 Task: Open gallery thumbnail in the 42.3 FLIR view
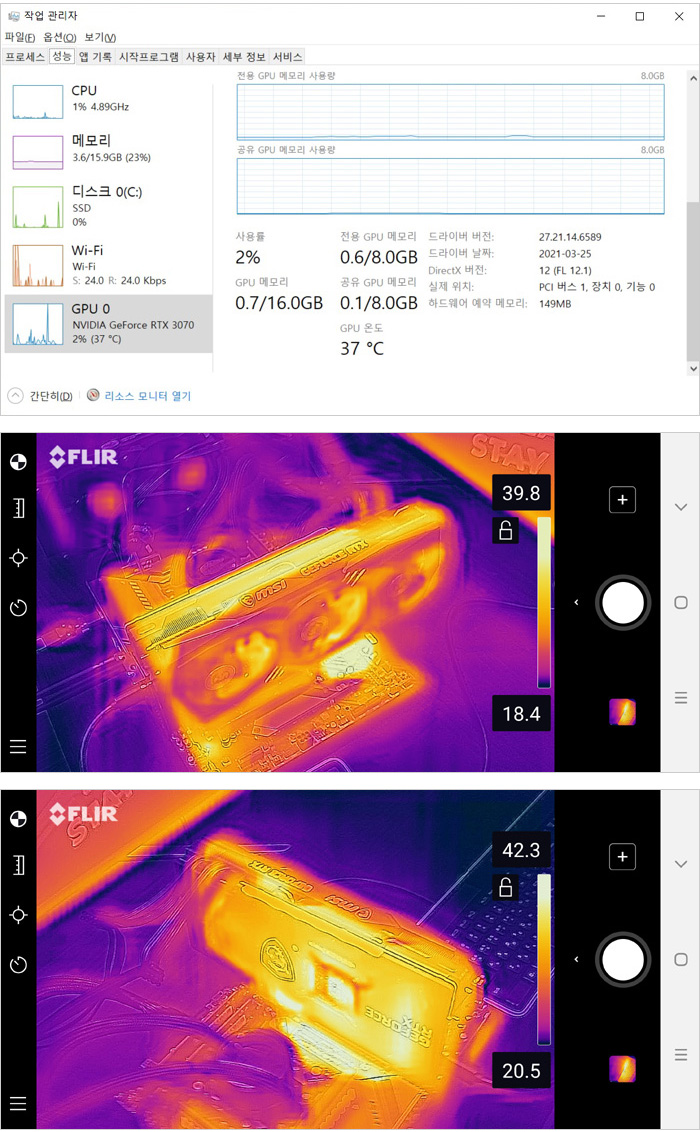622,1069
